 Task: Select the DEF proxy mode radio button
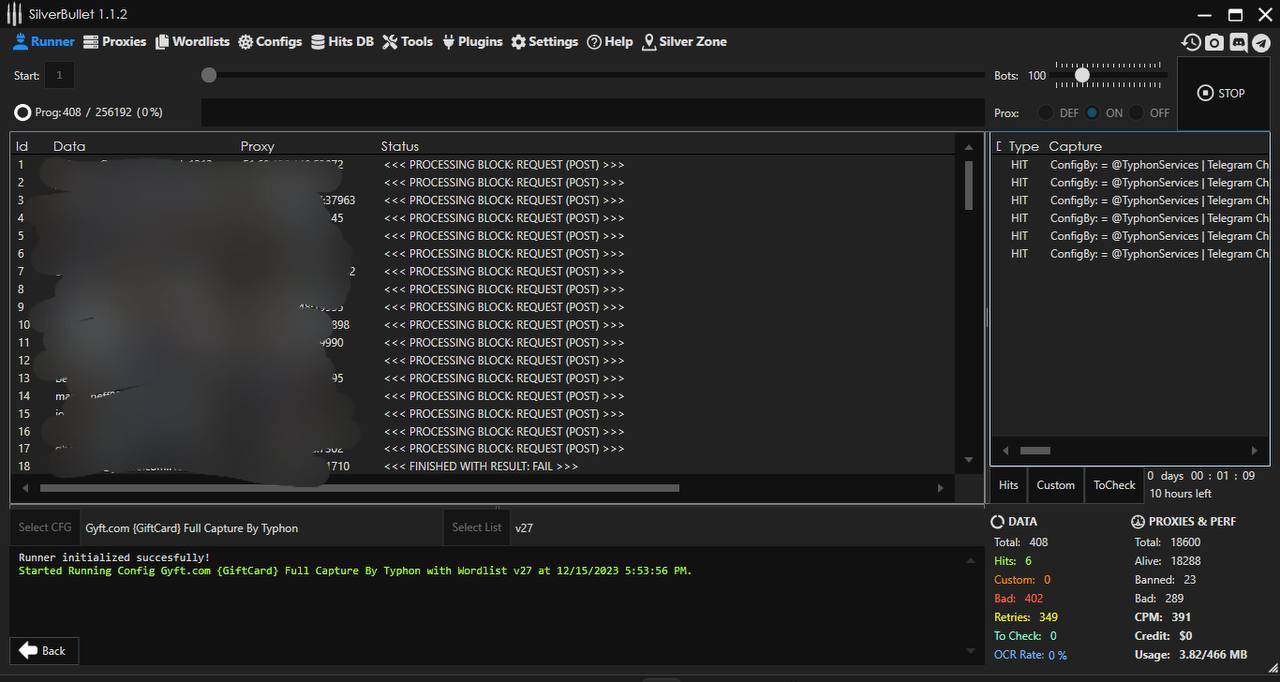click(1046, 113)
